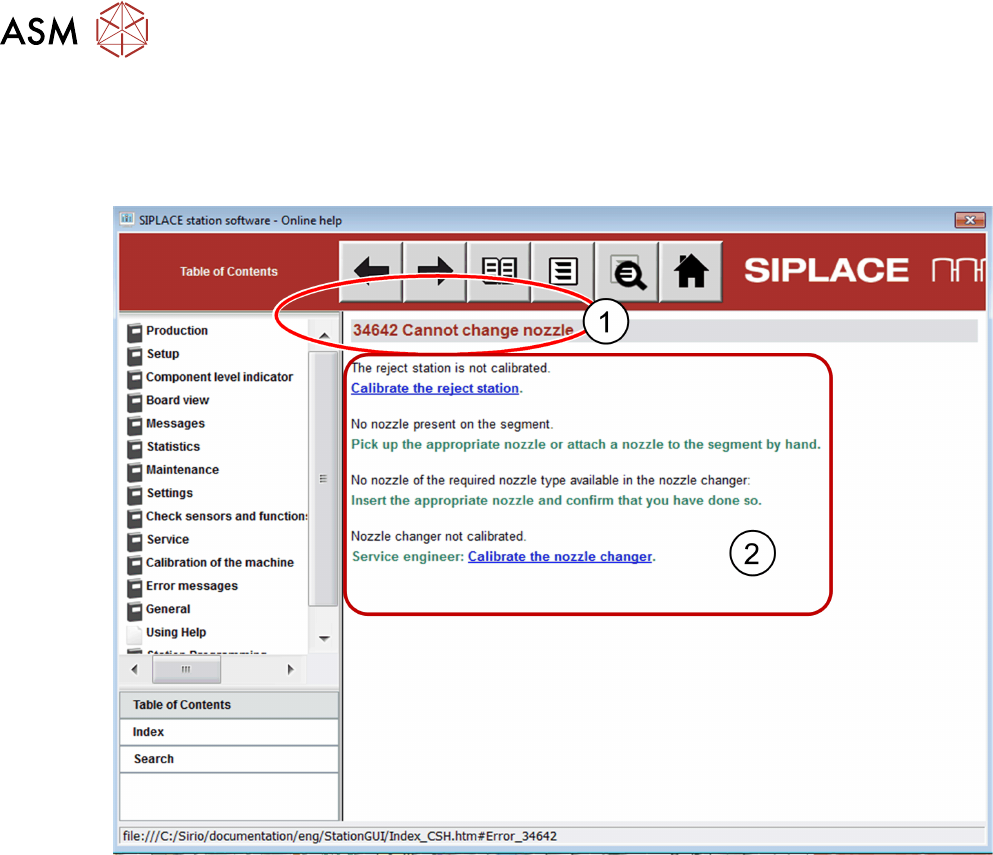This screenshot has height=855, width=993.
Task: Click the book icon beside Messages
Action: click(x=134, y=425)
